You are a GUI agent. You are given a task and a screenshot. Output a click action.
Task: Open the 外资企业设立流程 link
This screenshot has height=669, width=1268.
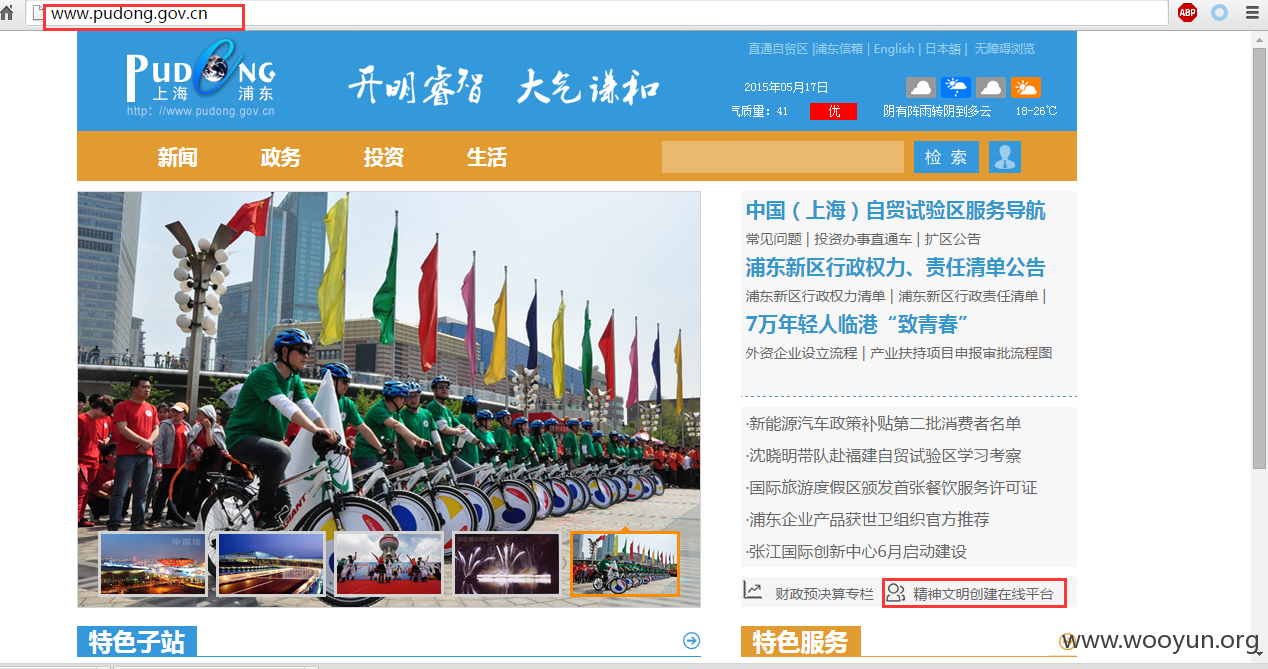pos(801,353)
